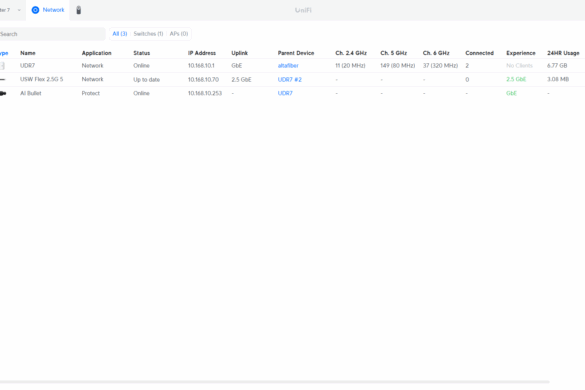Open the UDR7 #2 parent link
Image resolution: width=585 pixels, height=390 pixels.
pos(290,79)
